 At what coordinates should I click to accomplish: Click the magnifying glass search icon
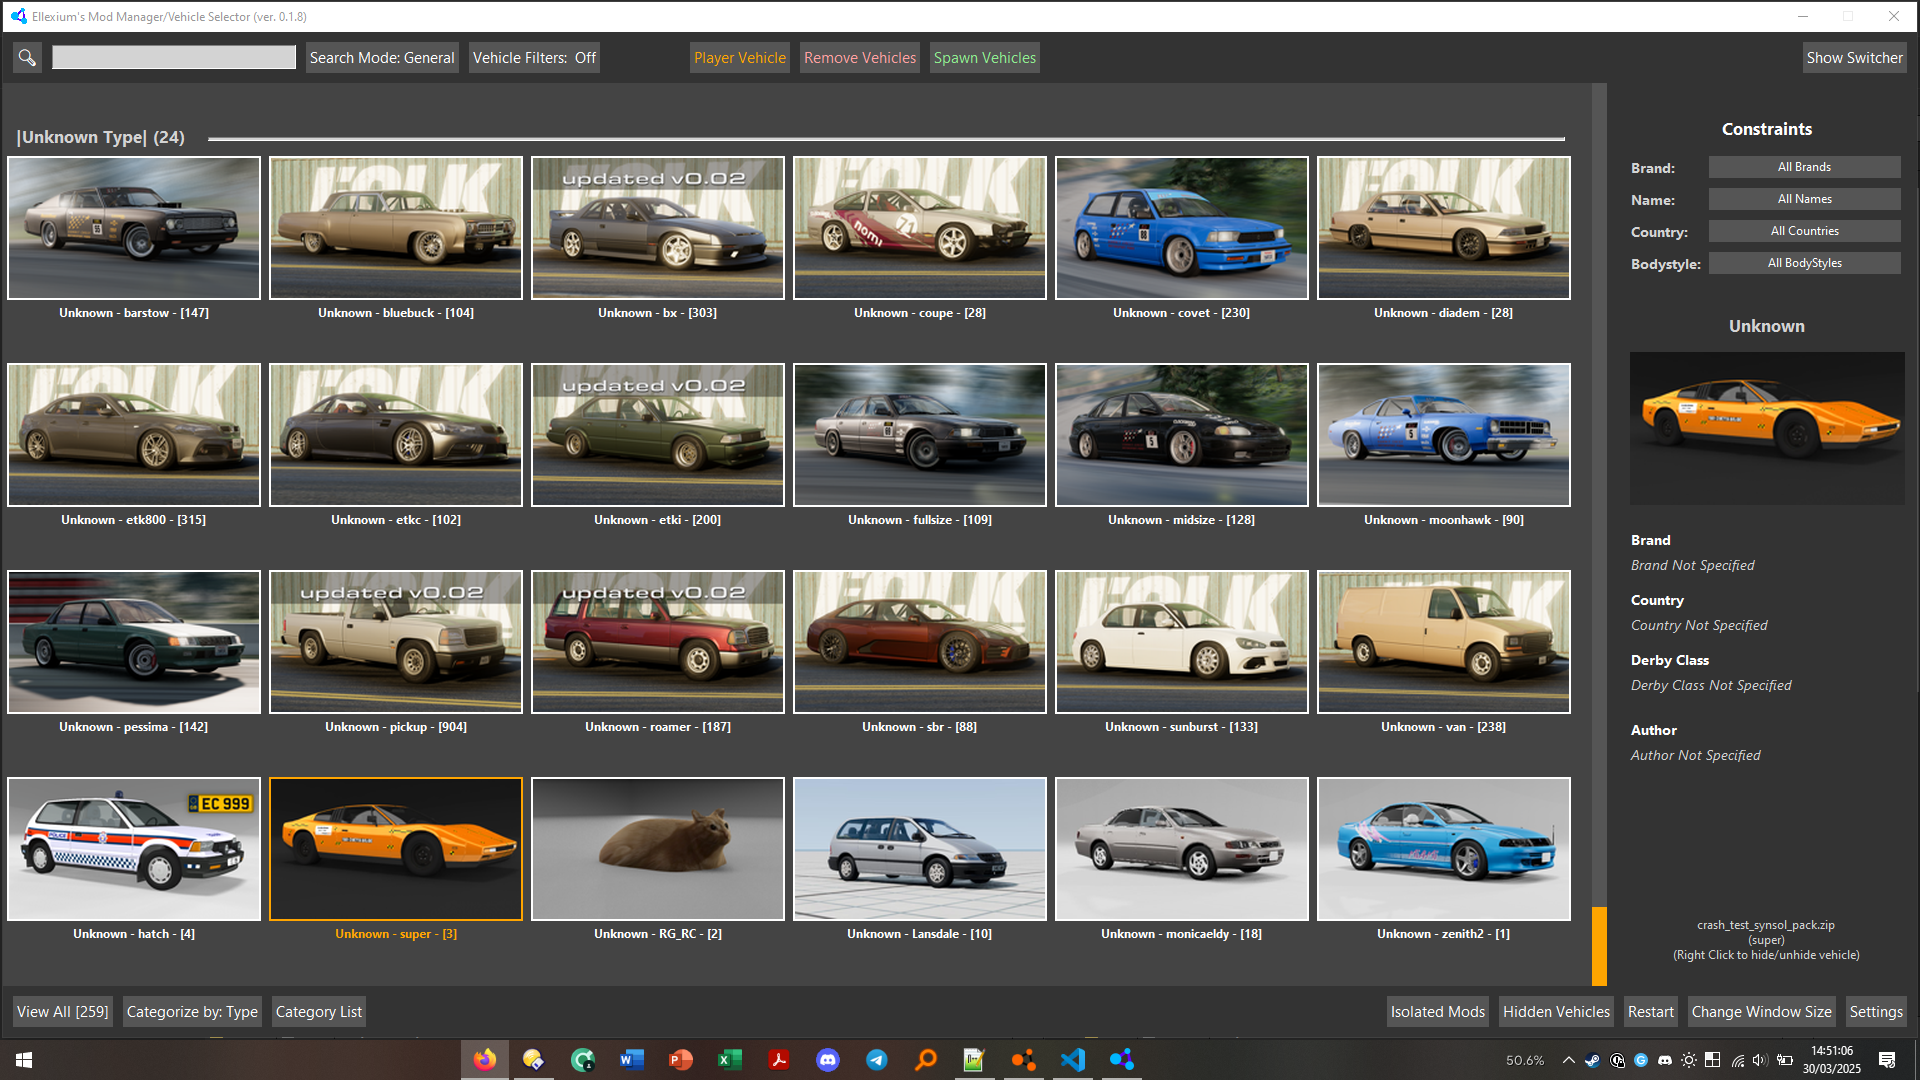pos(27,58)
